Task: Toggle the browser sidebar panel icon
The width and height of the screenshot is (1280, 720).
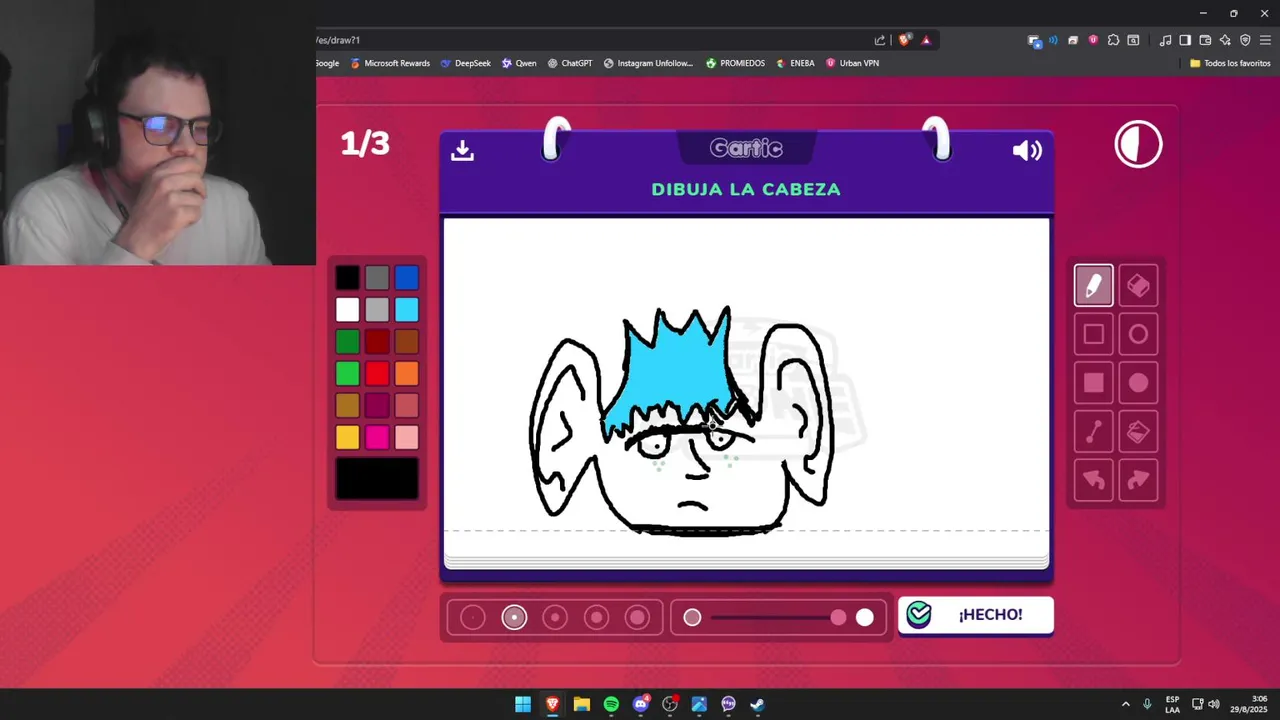Action: pos(1185,40)
